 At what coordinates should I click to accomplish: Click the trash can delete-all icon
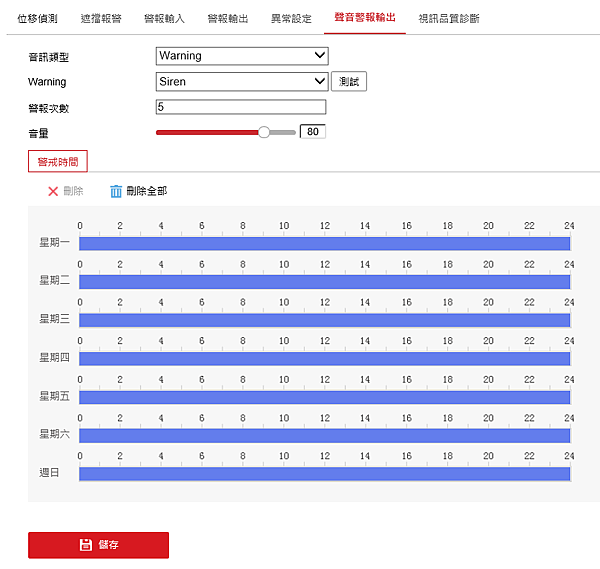[x=116, y=191]
